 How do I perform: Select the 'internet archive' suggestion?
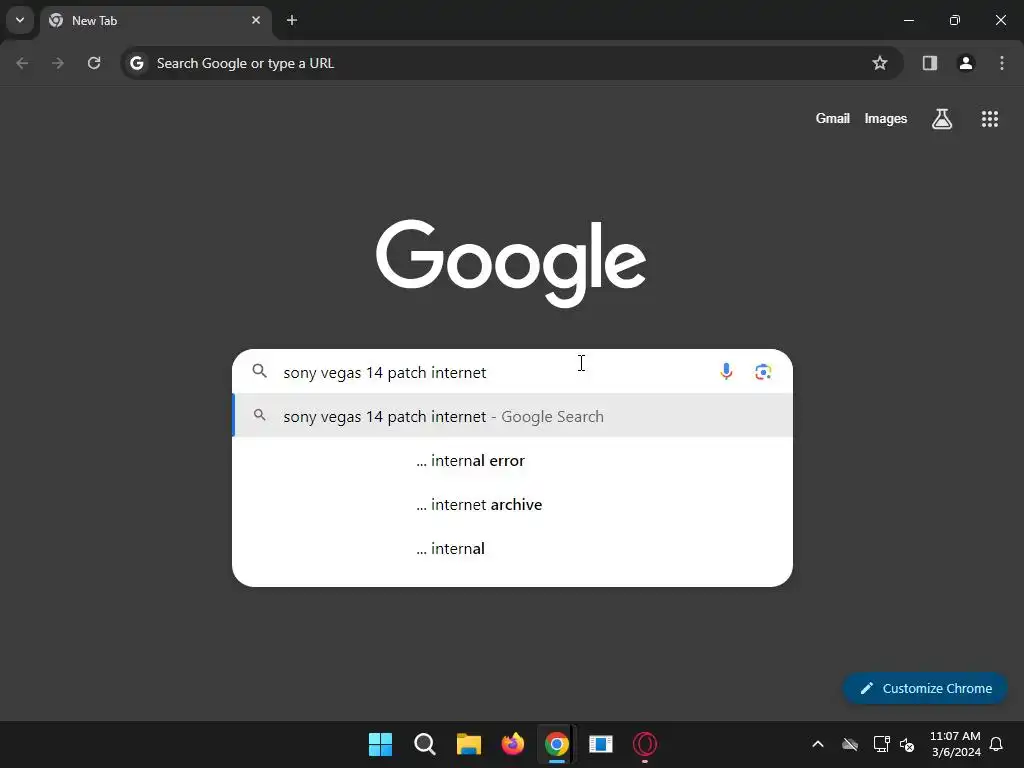pyautogui.click(x=513, y=504)
